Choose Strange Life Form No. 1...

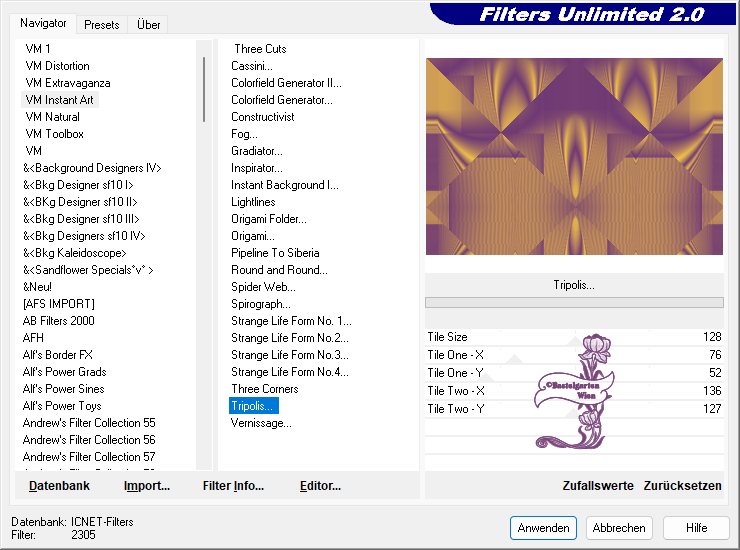291,321
